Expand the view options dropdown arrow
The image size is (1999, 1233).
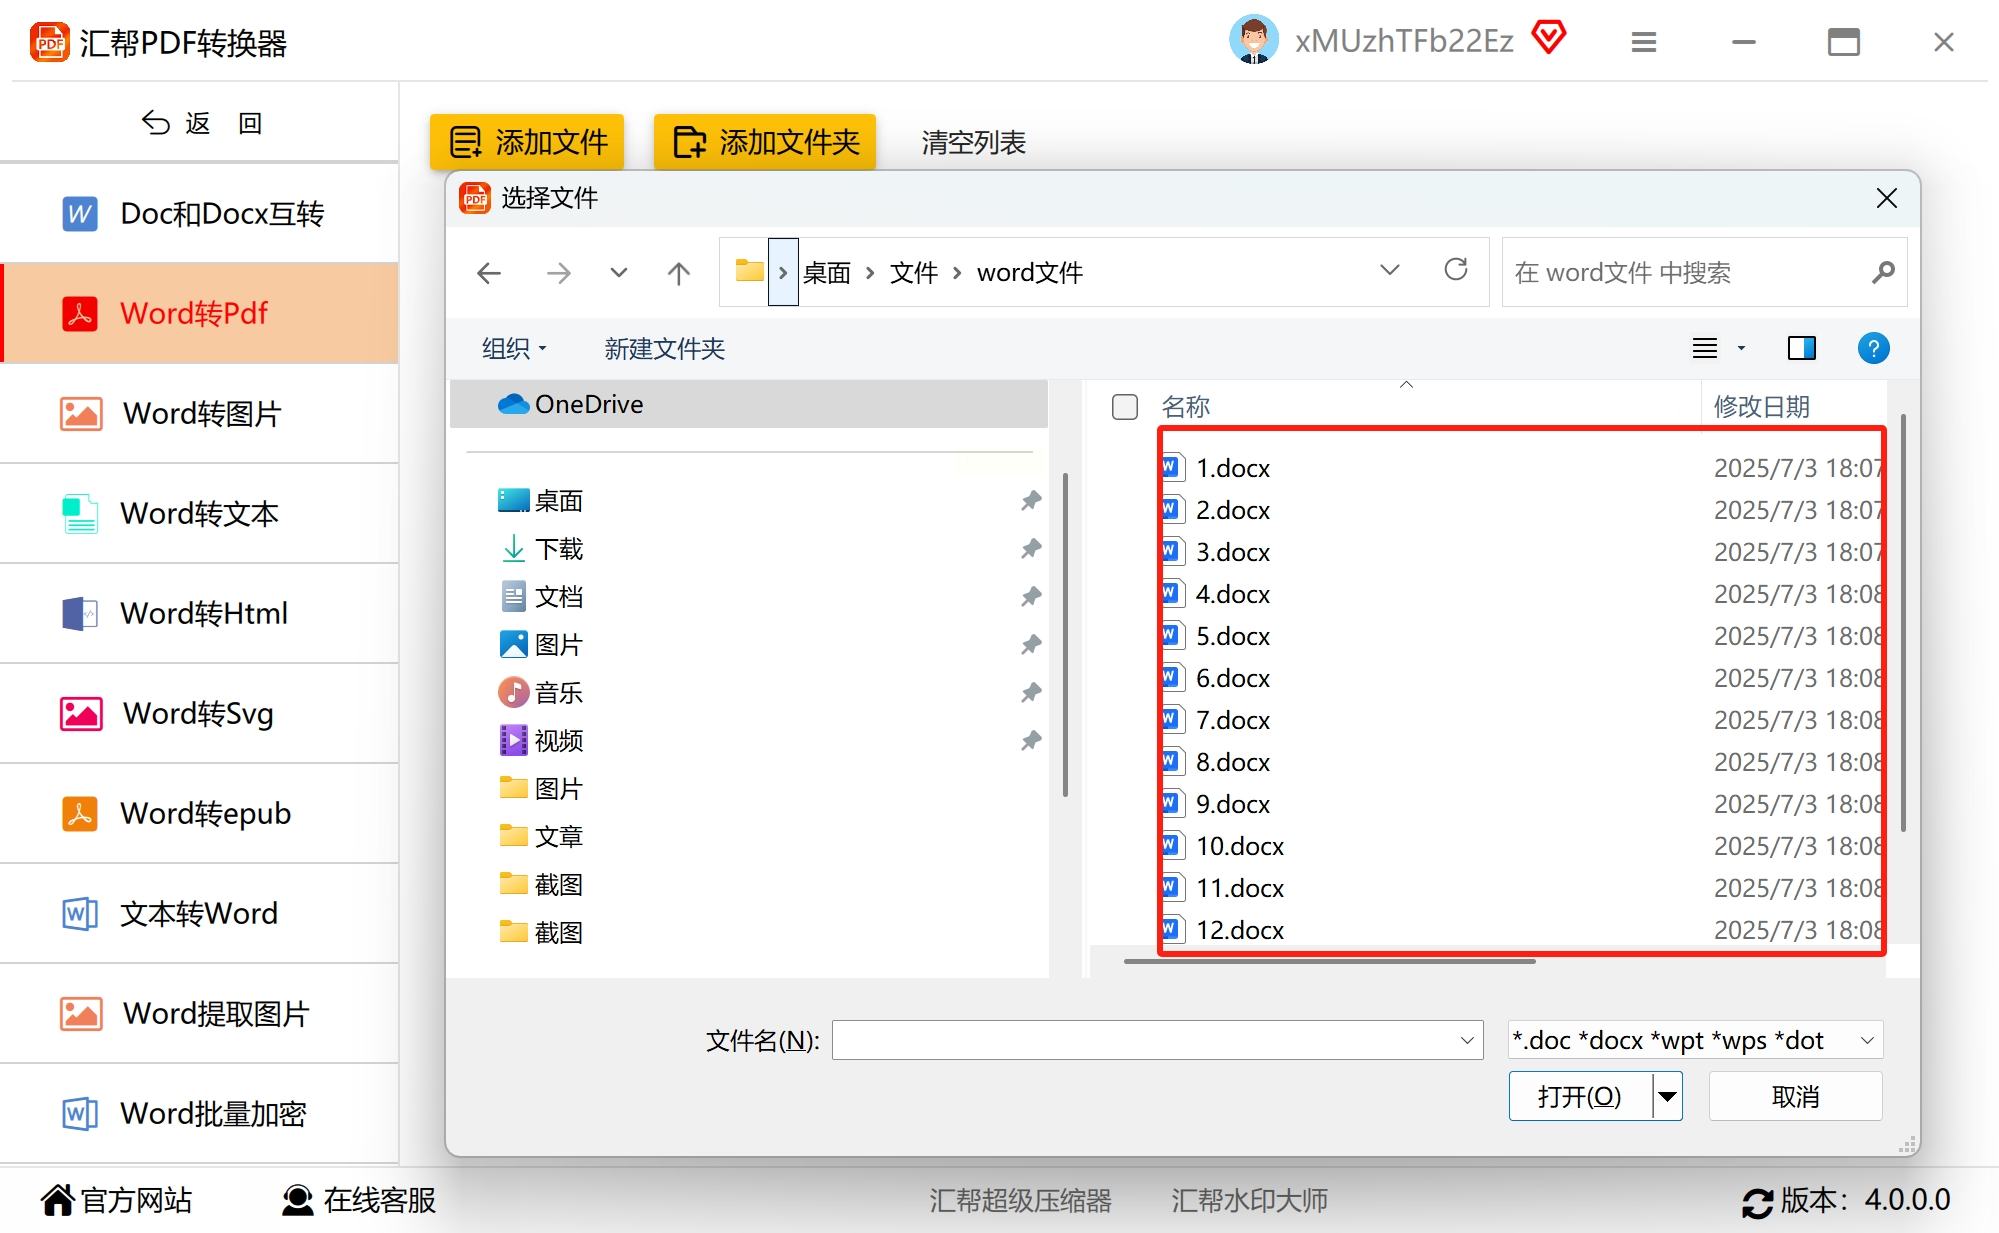[x=1741, y=348]
